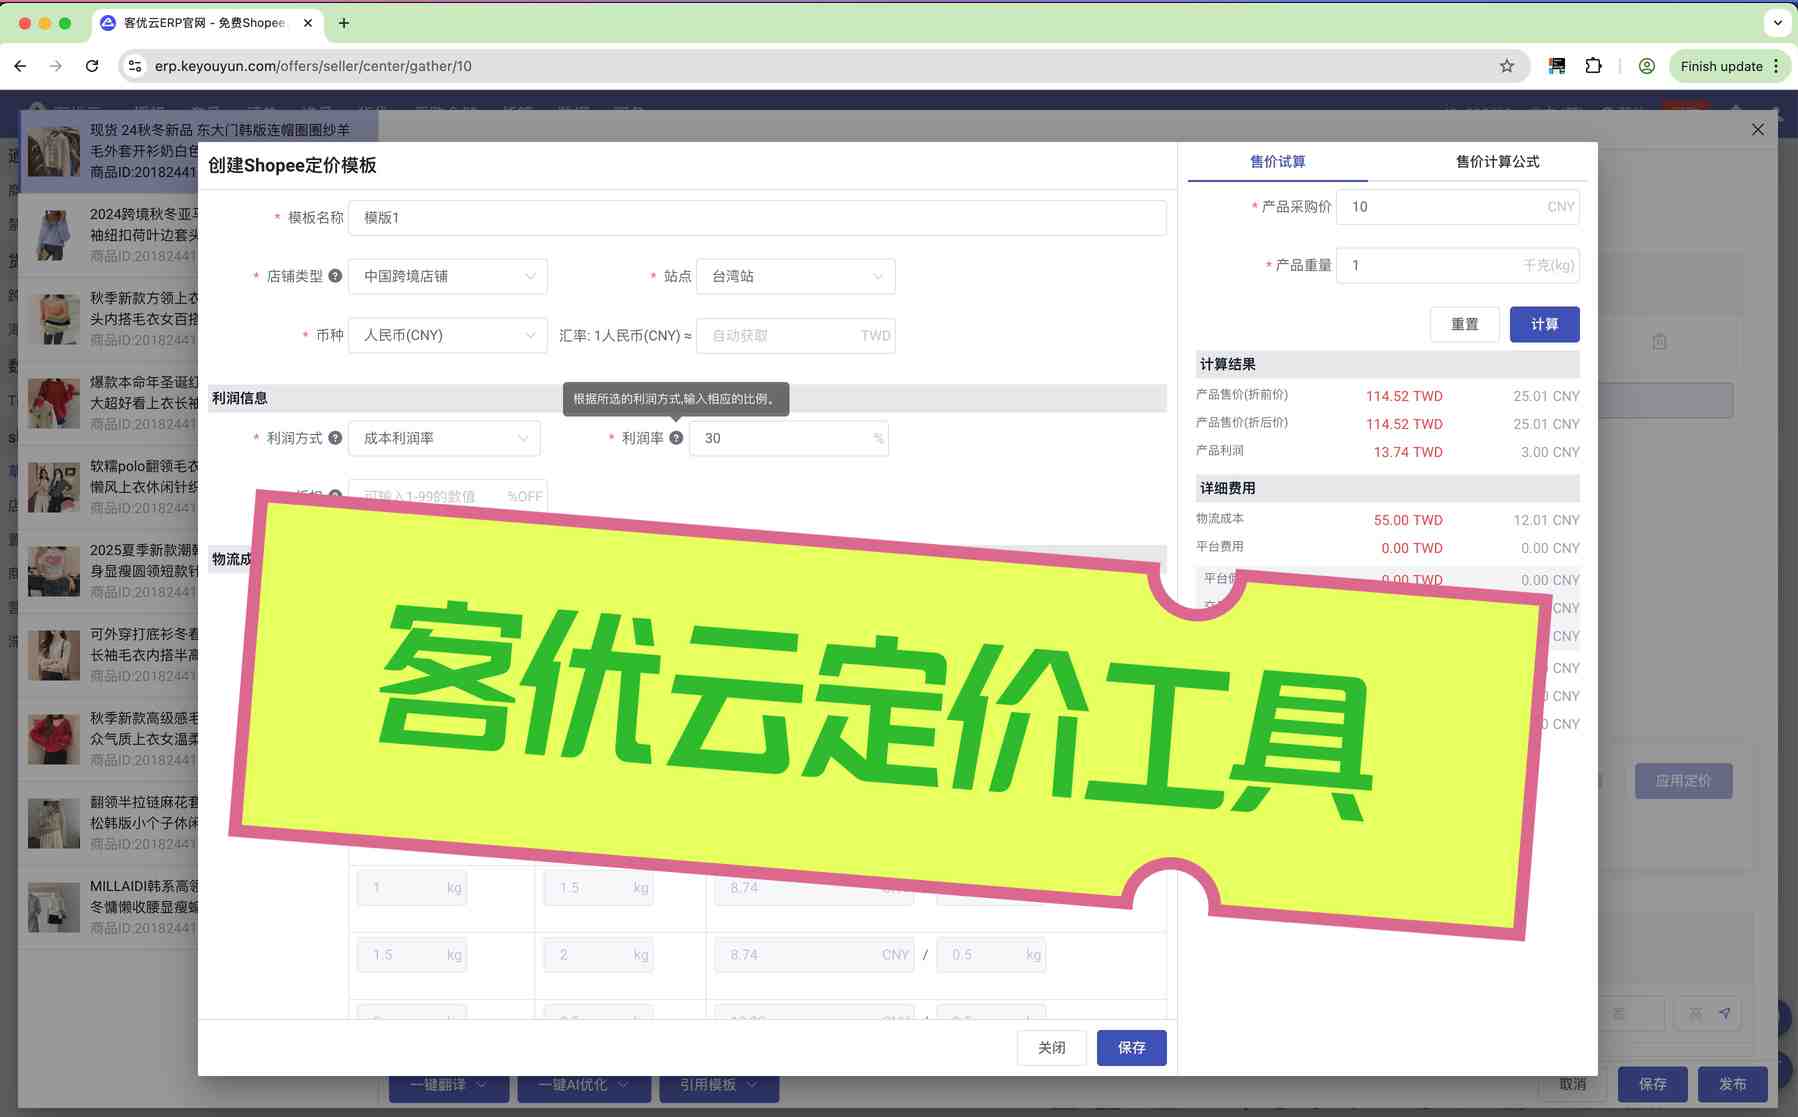Open the 店铺类型 dropdown showing 中国跨境店铺
Image resolution: width=1798 pixels, height=1117 pixels.
tap(447, 277)
